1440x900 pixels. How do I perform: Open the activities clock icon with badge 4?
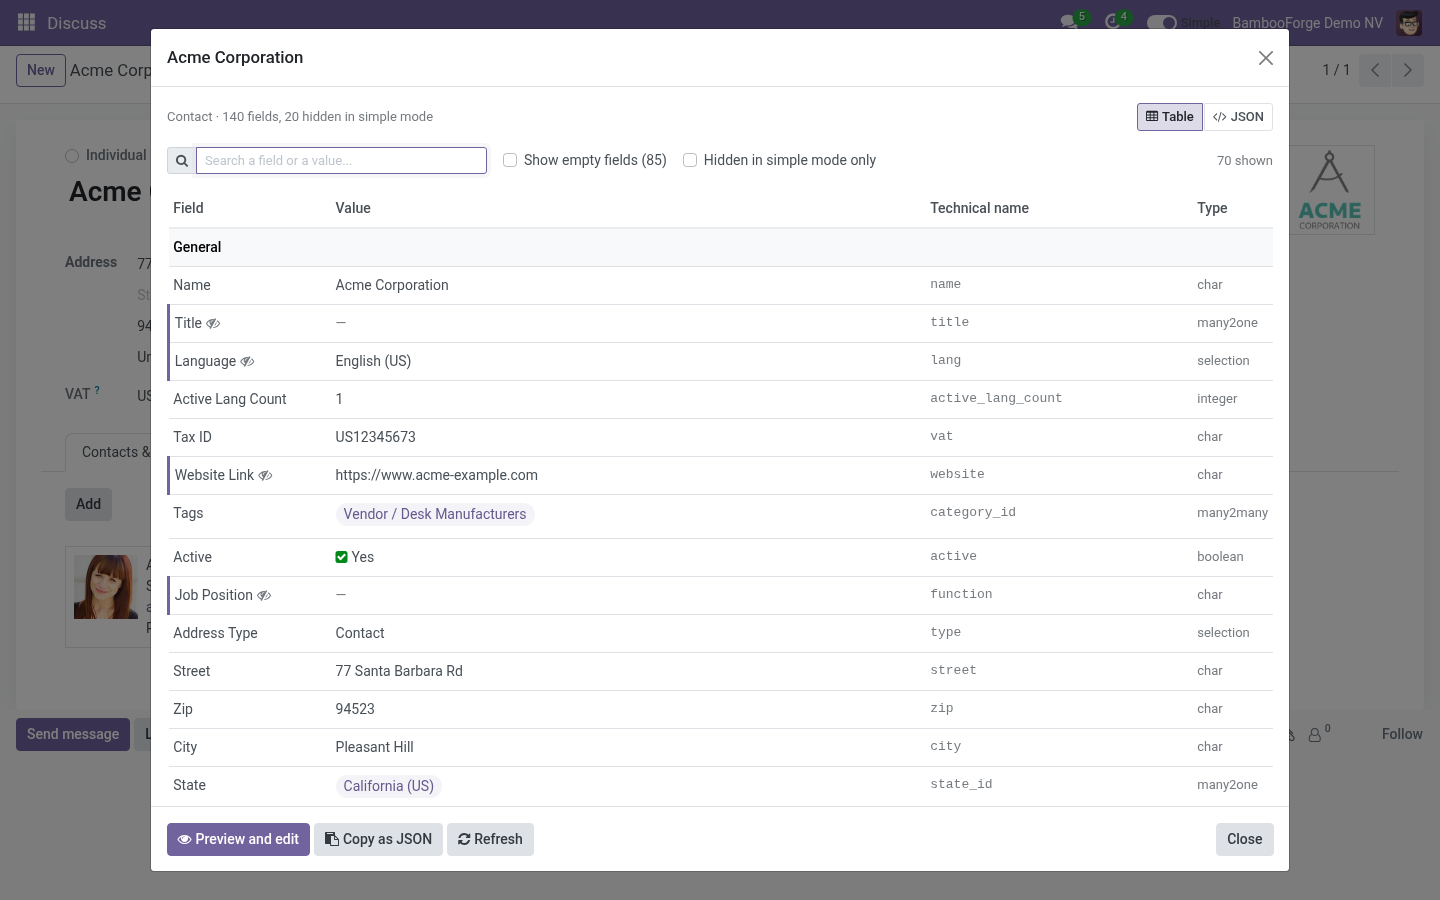[x=1113, y=22]
